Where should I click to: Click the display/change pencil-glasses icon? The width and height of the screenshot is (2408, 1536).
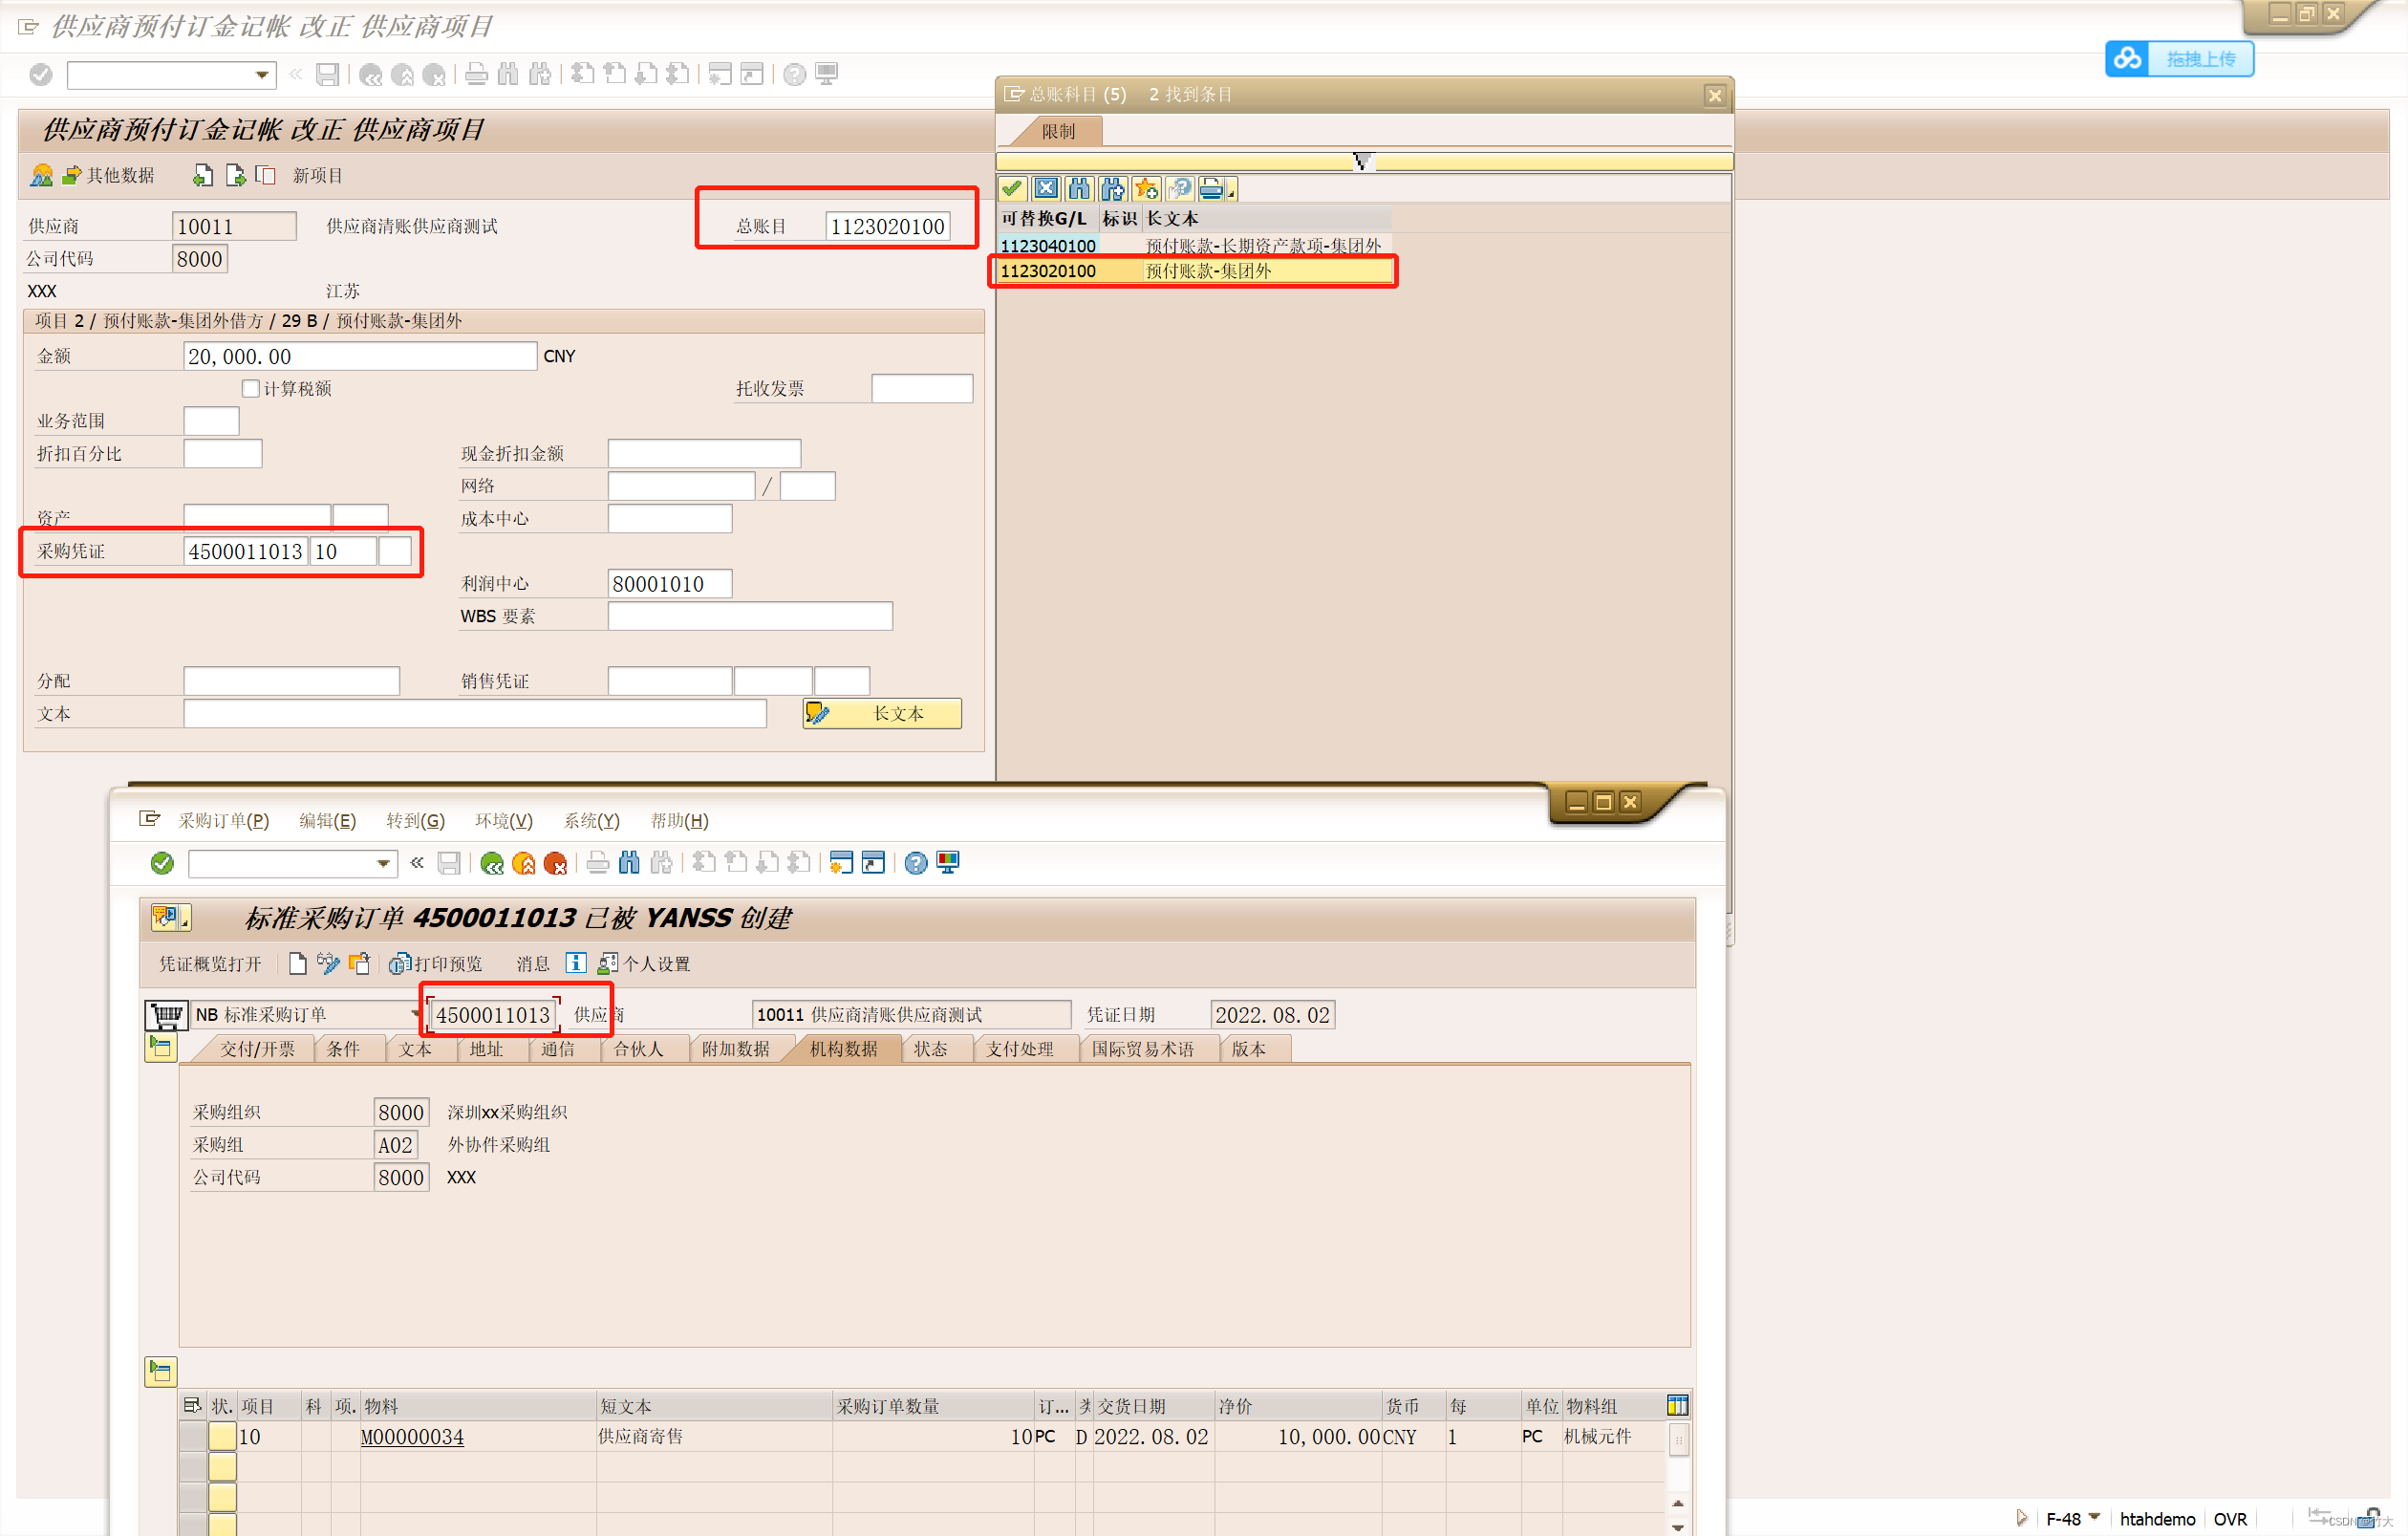coord(327,963)
